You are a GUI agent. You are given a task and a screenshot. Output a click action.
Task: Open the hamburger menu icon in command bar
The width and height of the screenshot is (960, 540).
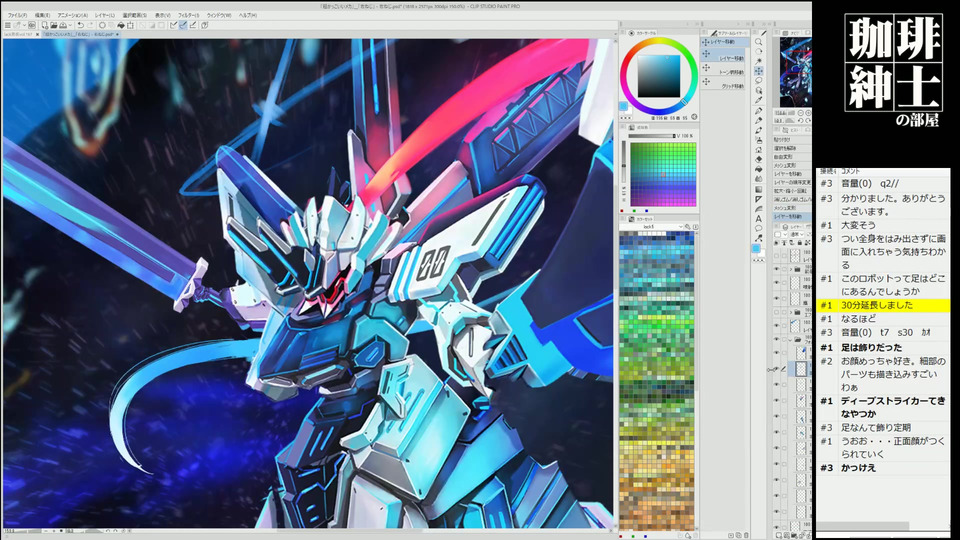point(7,25)
